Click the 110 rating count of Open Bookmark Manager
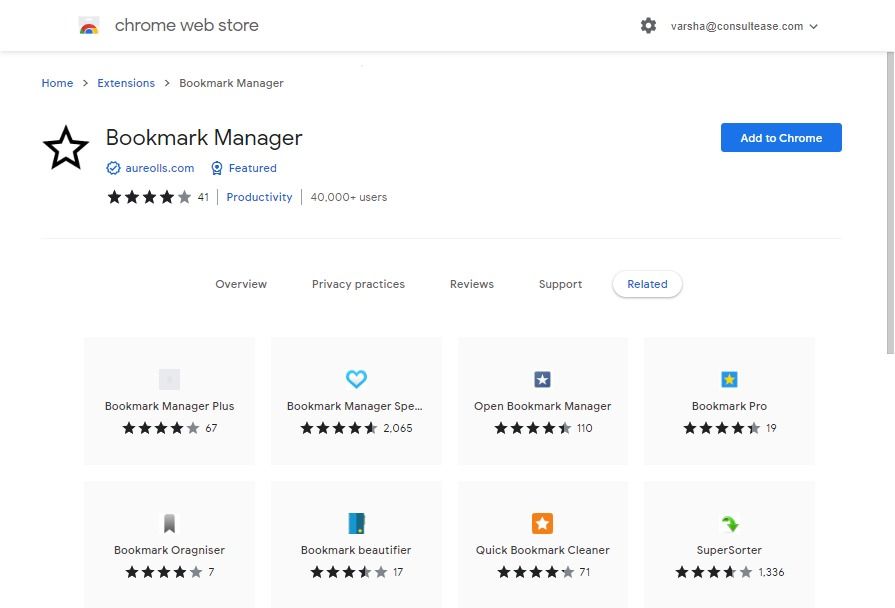This screenshot has width=895, height=608. 584,428
